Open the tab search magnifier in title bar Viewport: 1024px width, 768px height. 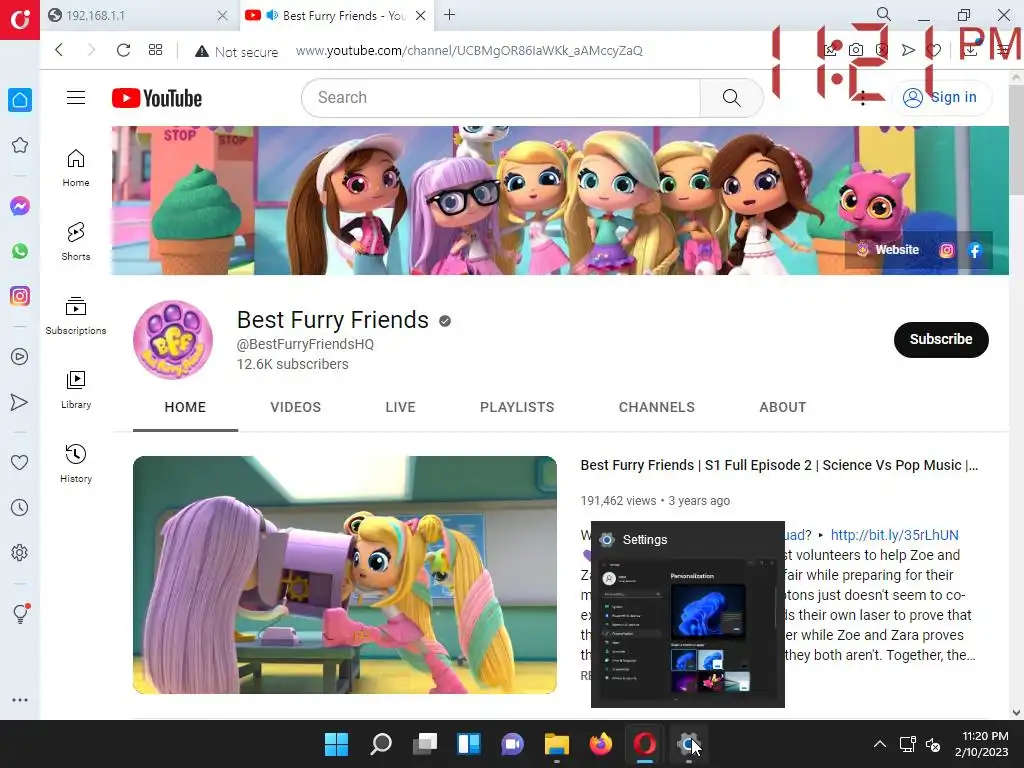(x=884, y=14)
